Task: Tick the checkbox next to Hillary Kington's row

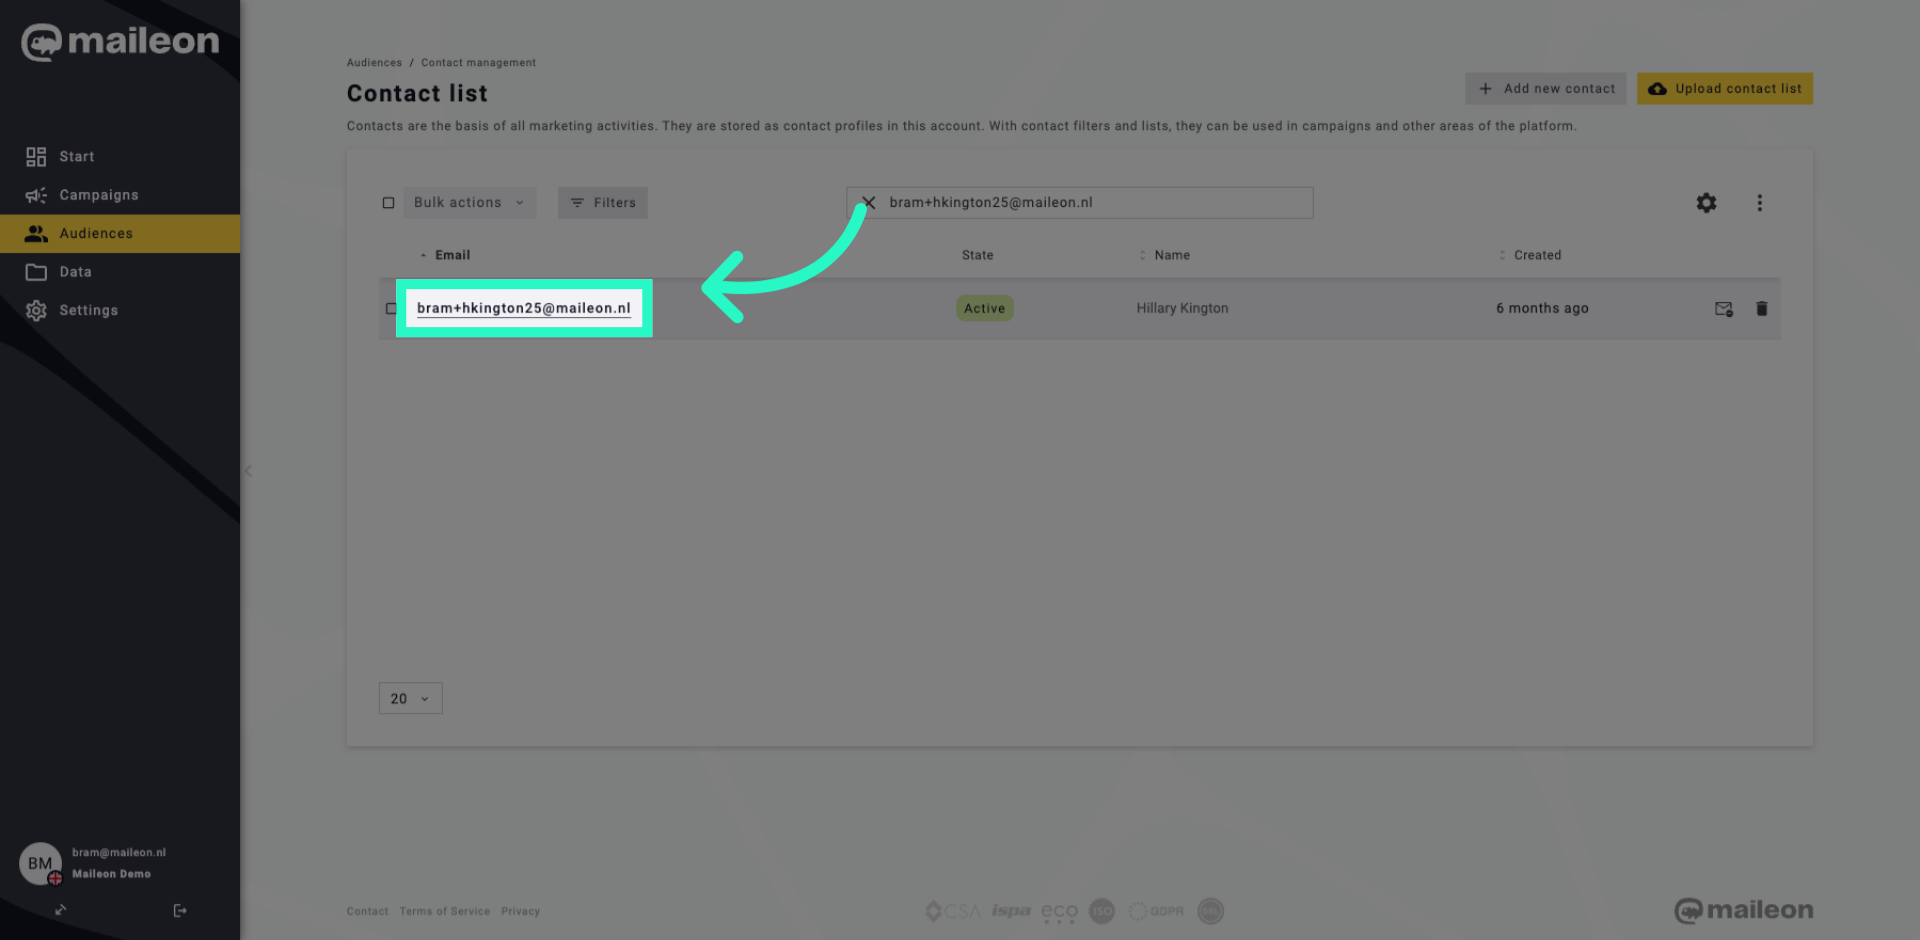Action: click(x=392, y=308)
